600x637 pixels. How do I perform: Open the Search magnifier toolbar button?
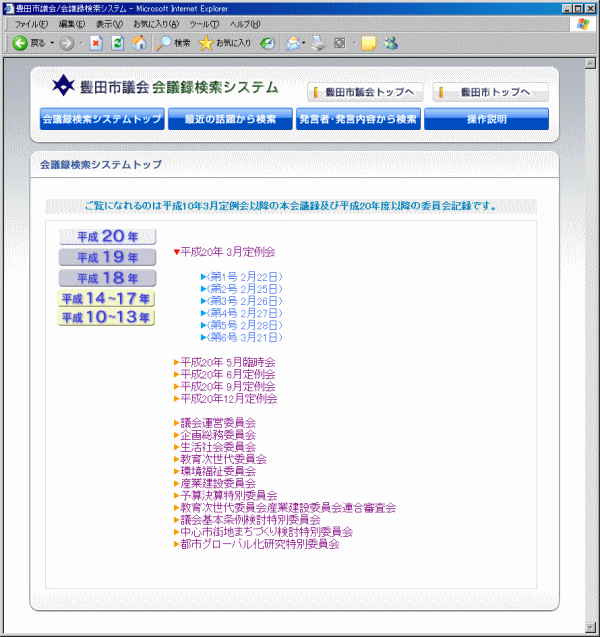coord(173,43)
